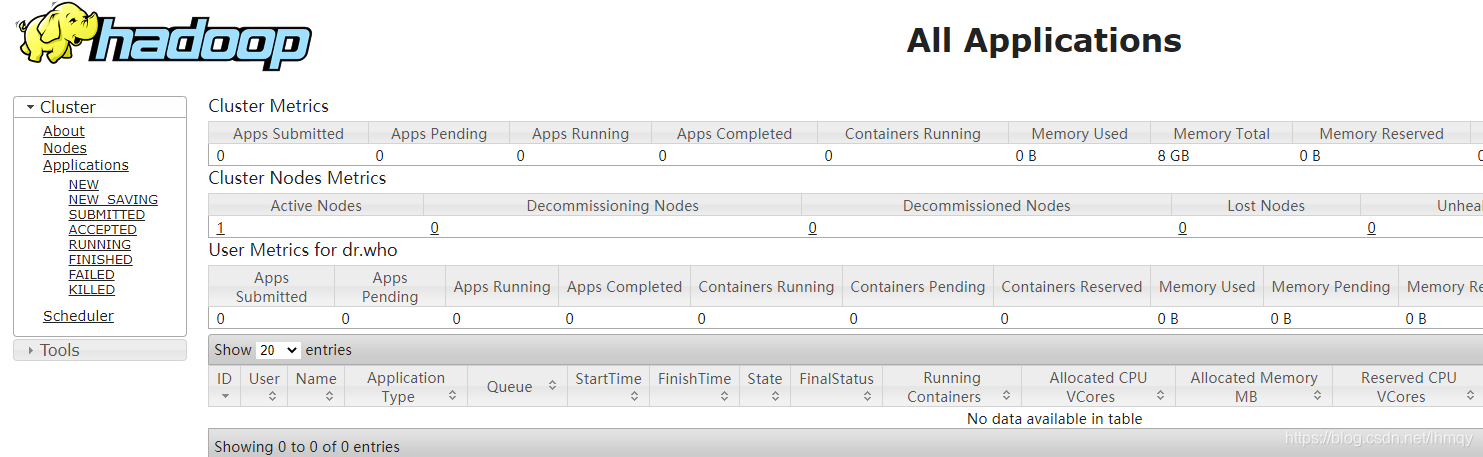This screenshot has height=457, width=1483.
Task: Open the About link
Action: (64, 131)
